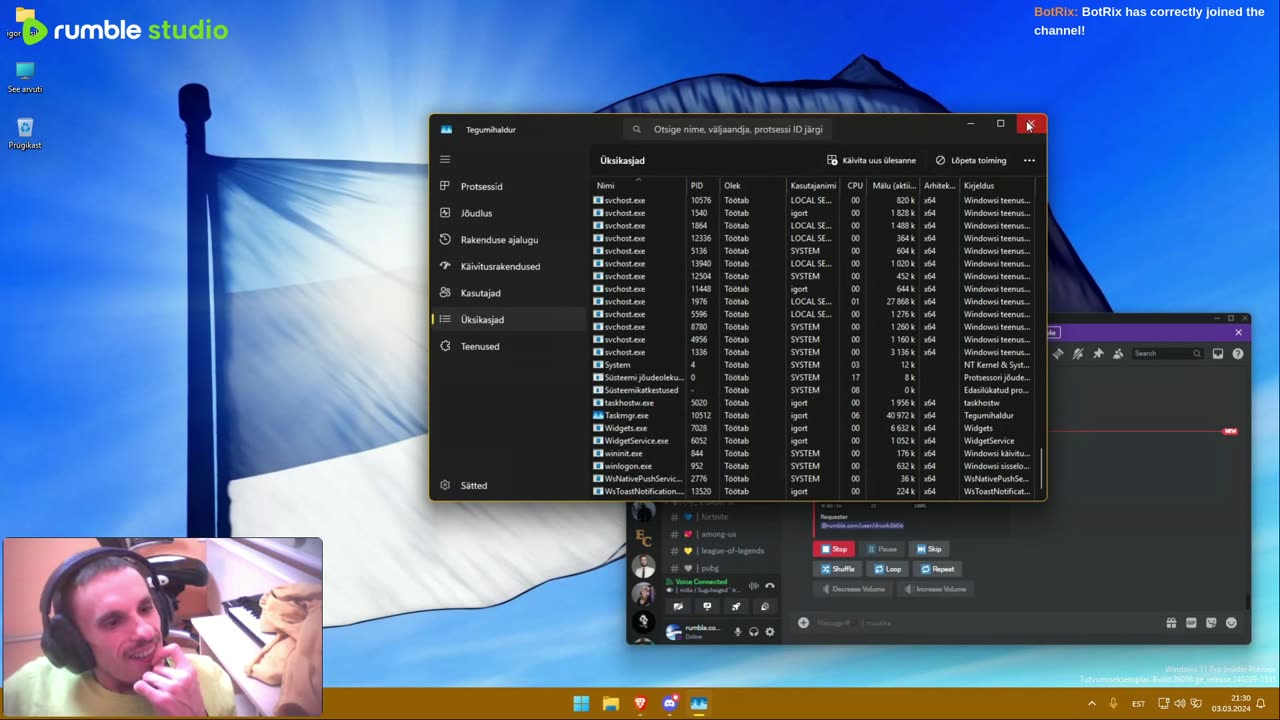Collapse the Task Manager hamburger navigation menu

445,160
